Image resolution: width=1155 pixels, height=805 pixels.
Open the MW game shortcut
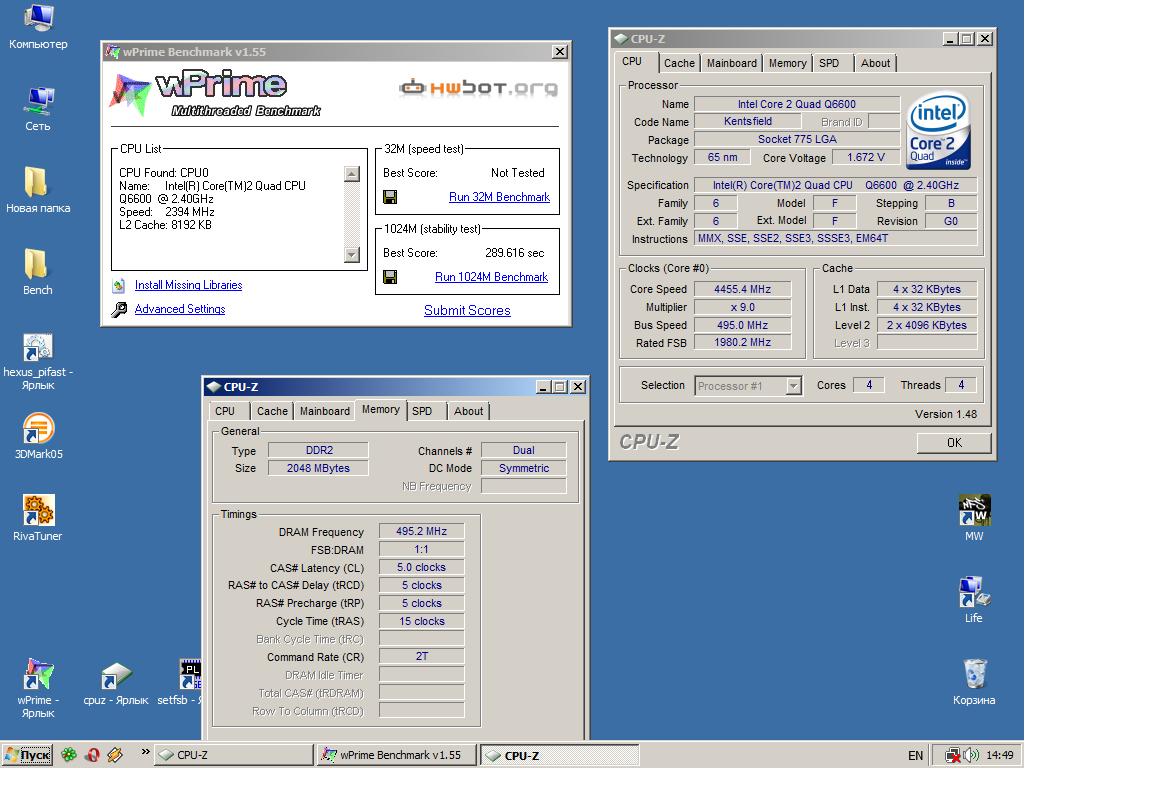[974, 518]
